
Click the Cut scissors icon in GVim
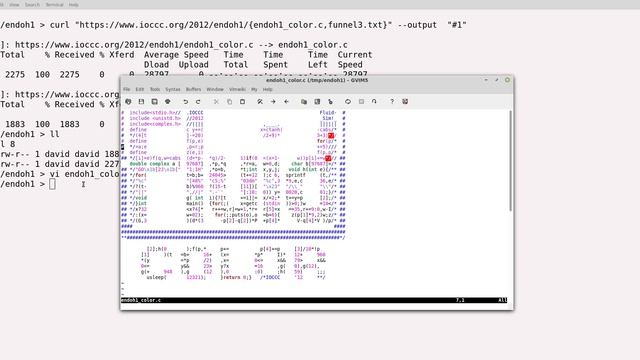216,102
